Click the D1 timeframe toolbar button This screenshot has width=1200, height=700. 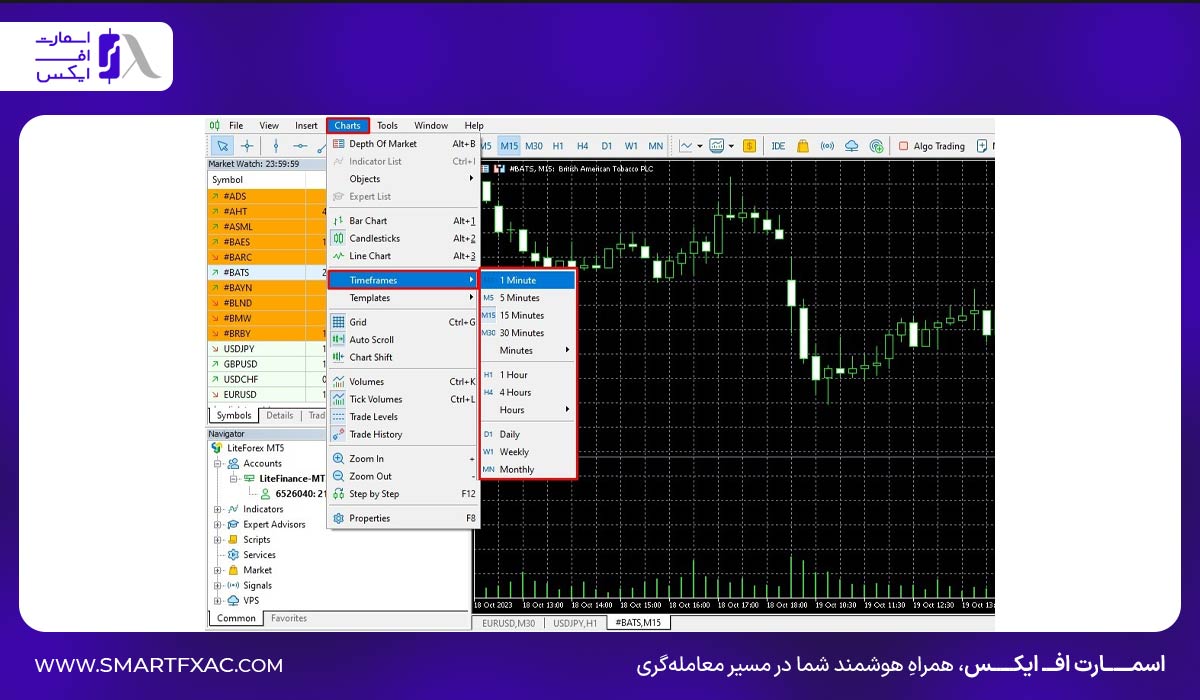tap(606, 146)
